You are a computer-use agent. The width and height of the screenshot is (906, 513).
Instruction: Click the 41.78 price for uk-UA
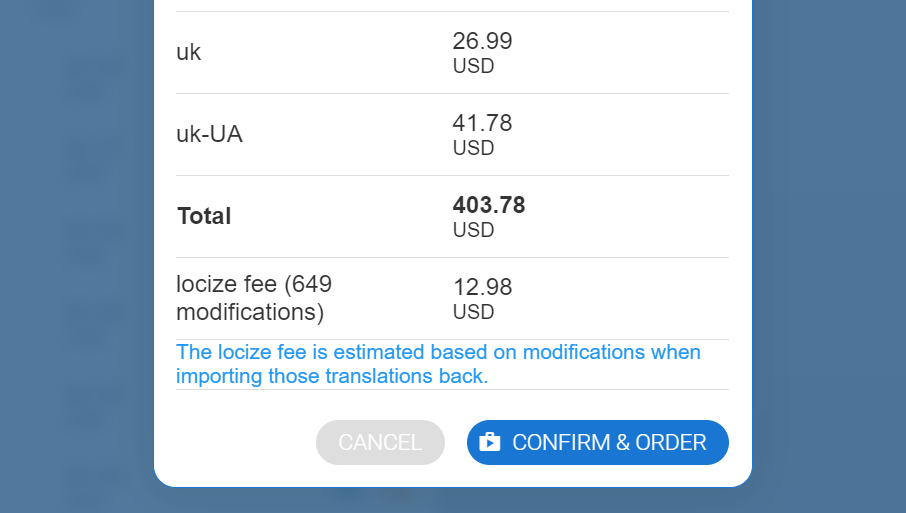482,123
